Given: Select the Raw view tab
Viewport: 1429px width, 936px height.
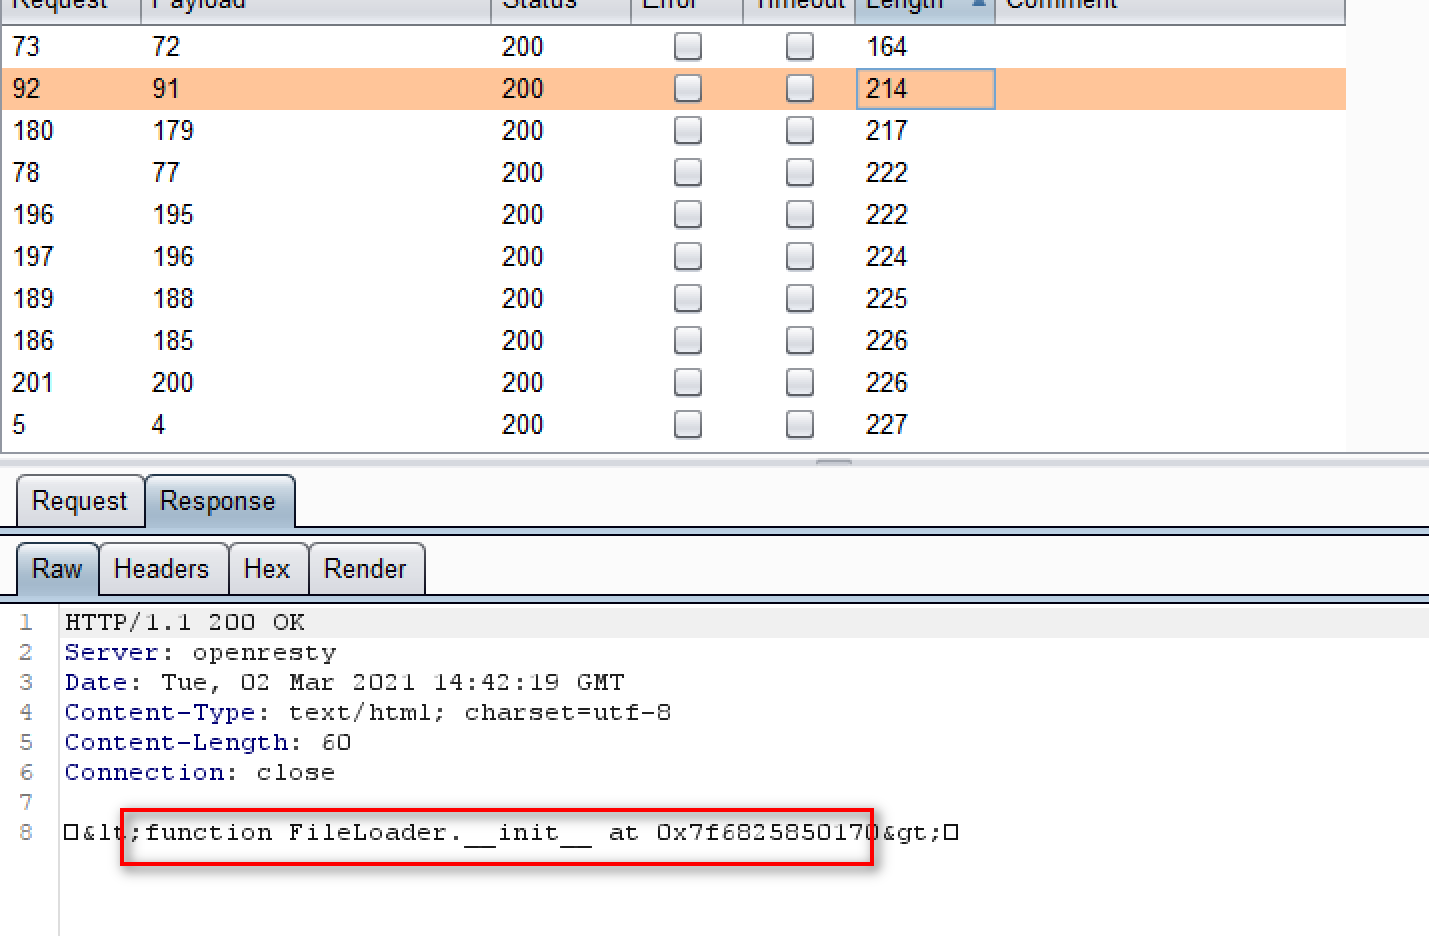Looking at the screenshot, I should point(57,569).
